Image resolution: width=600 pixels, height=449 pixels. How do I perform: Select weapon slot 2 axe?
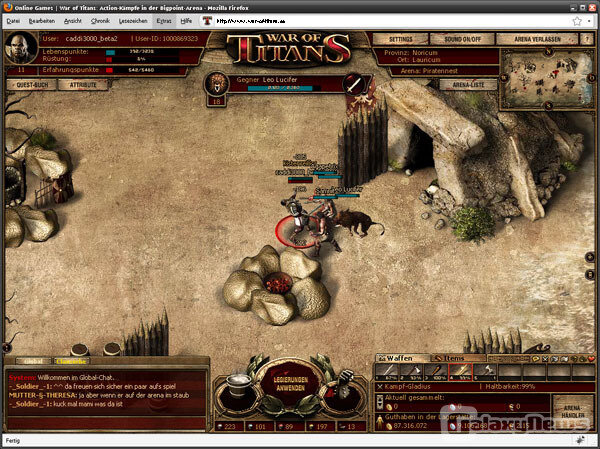tap(411, 372)
